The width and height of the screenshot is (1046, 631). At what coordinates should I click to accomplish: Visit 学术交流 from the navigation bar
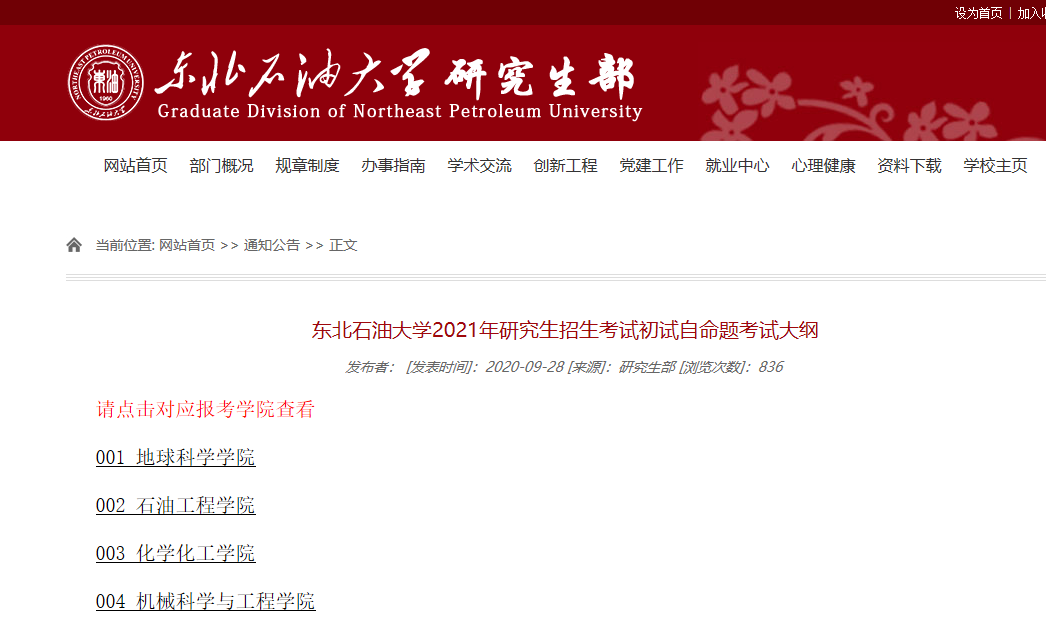click(x=479, y=166)
